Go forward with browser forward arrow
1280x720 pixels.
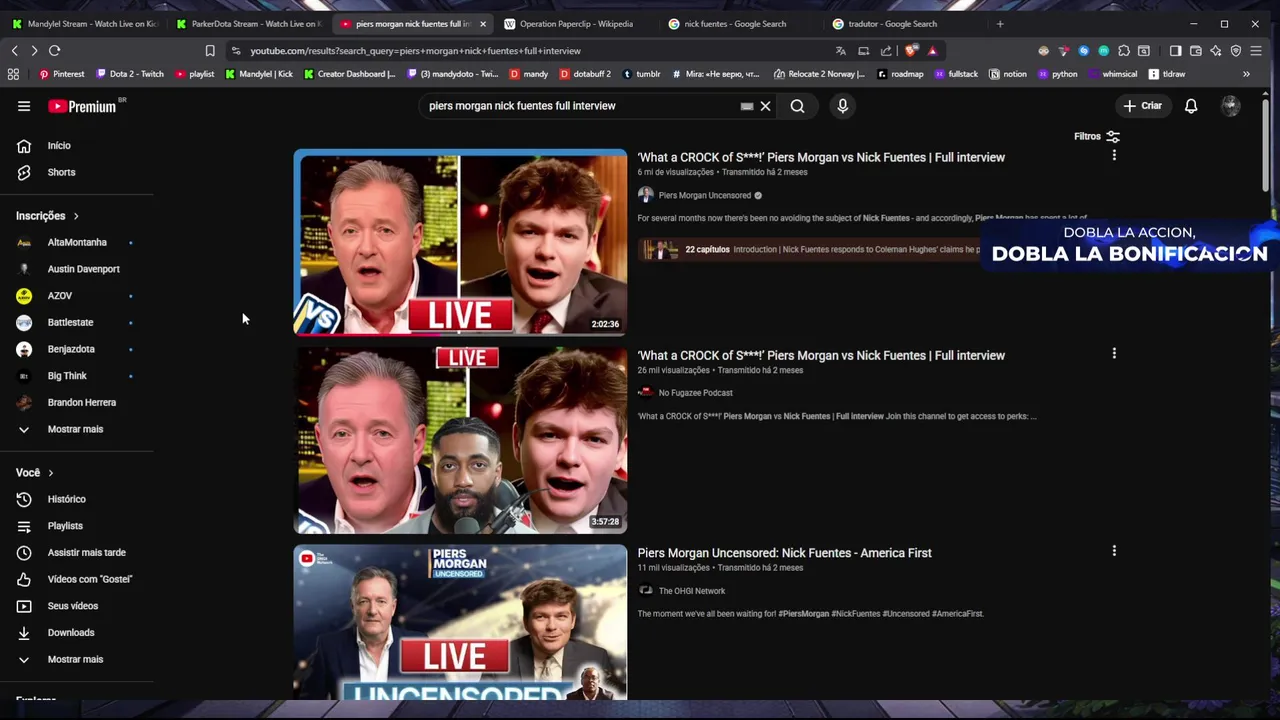click(x=34, y=50)
